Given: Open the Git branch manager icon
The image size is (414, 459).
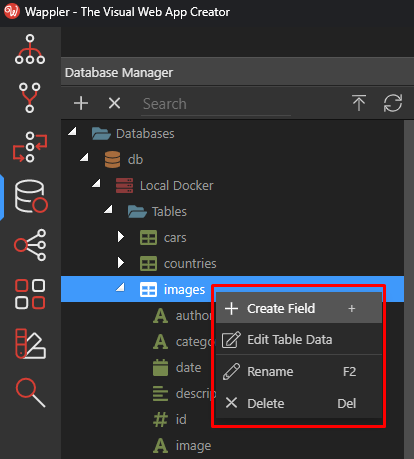Looking at the screenshot, I should [30, 98].
